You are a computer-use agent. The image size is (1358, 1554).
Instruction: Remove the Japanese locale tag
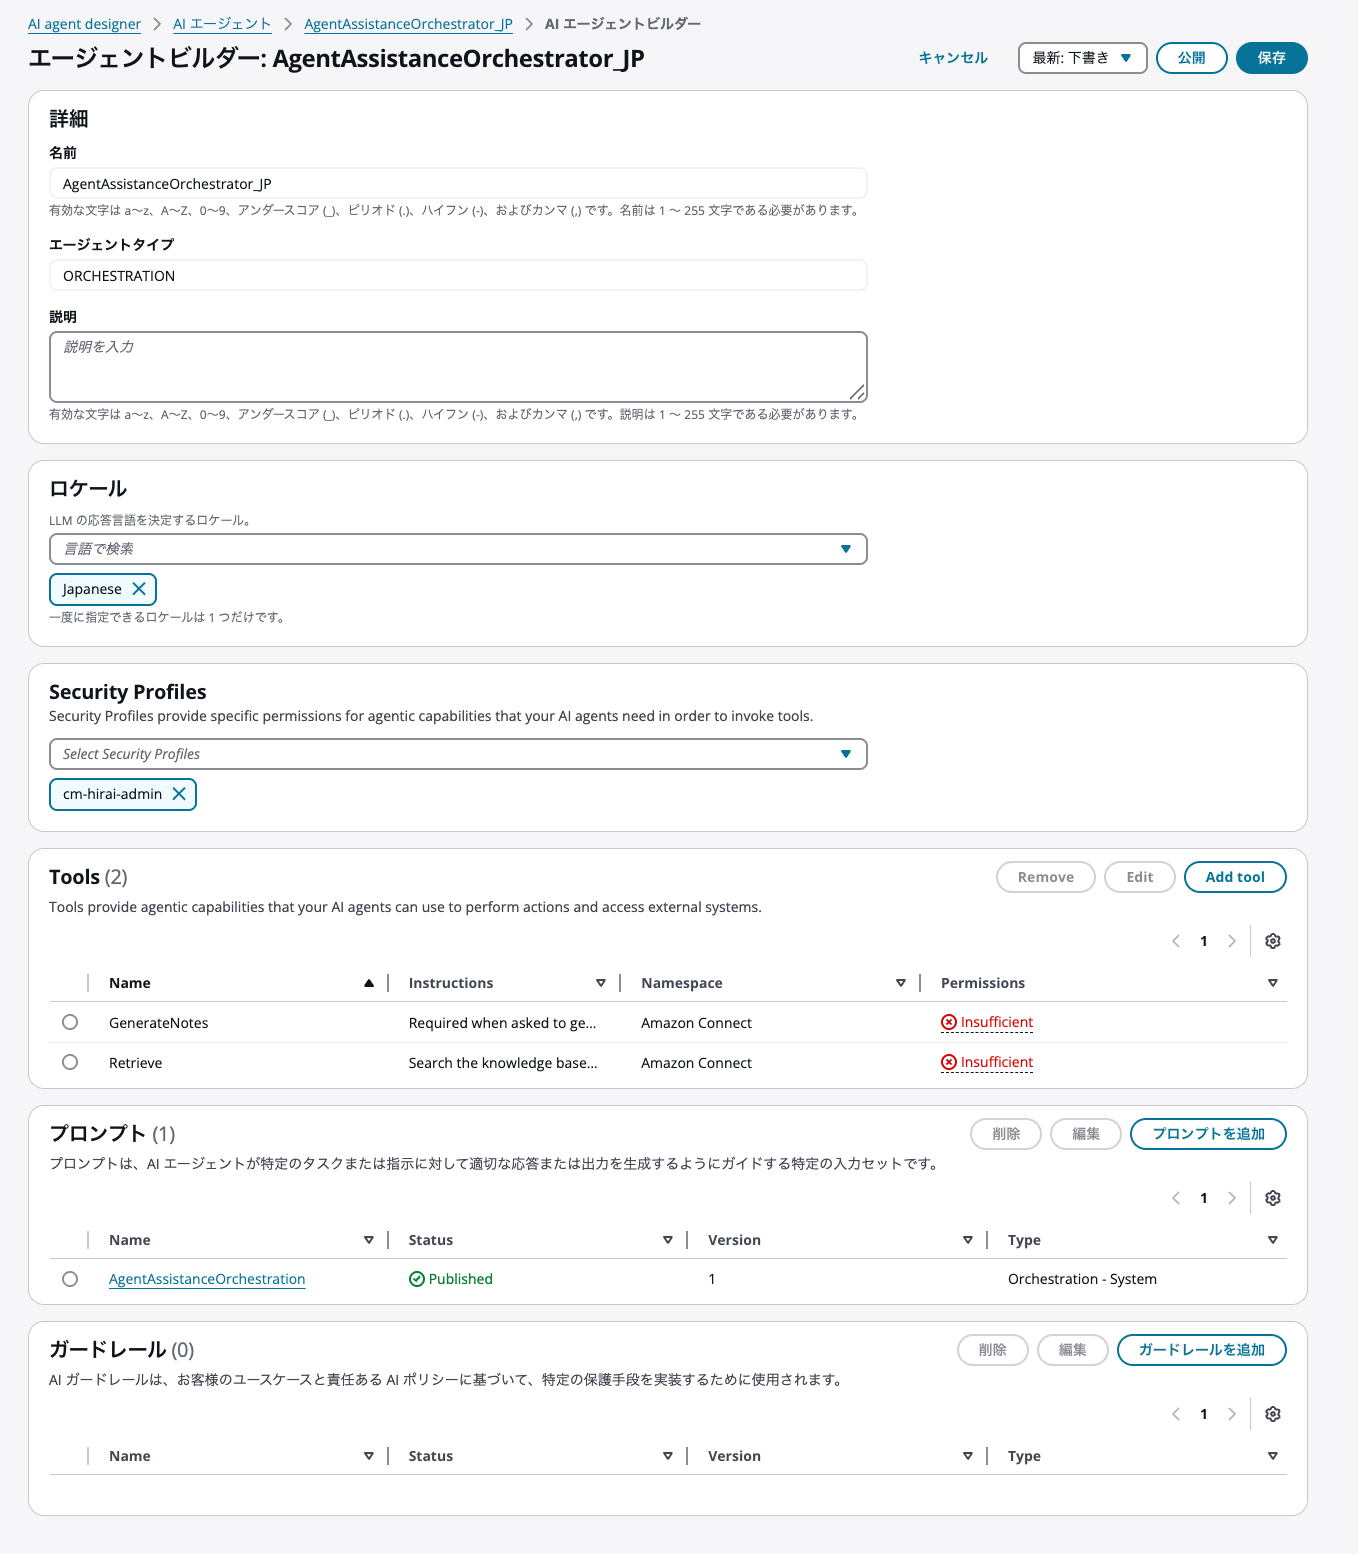139,589
